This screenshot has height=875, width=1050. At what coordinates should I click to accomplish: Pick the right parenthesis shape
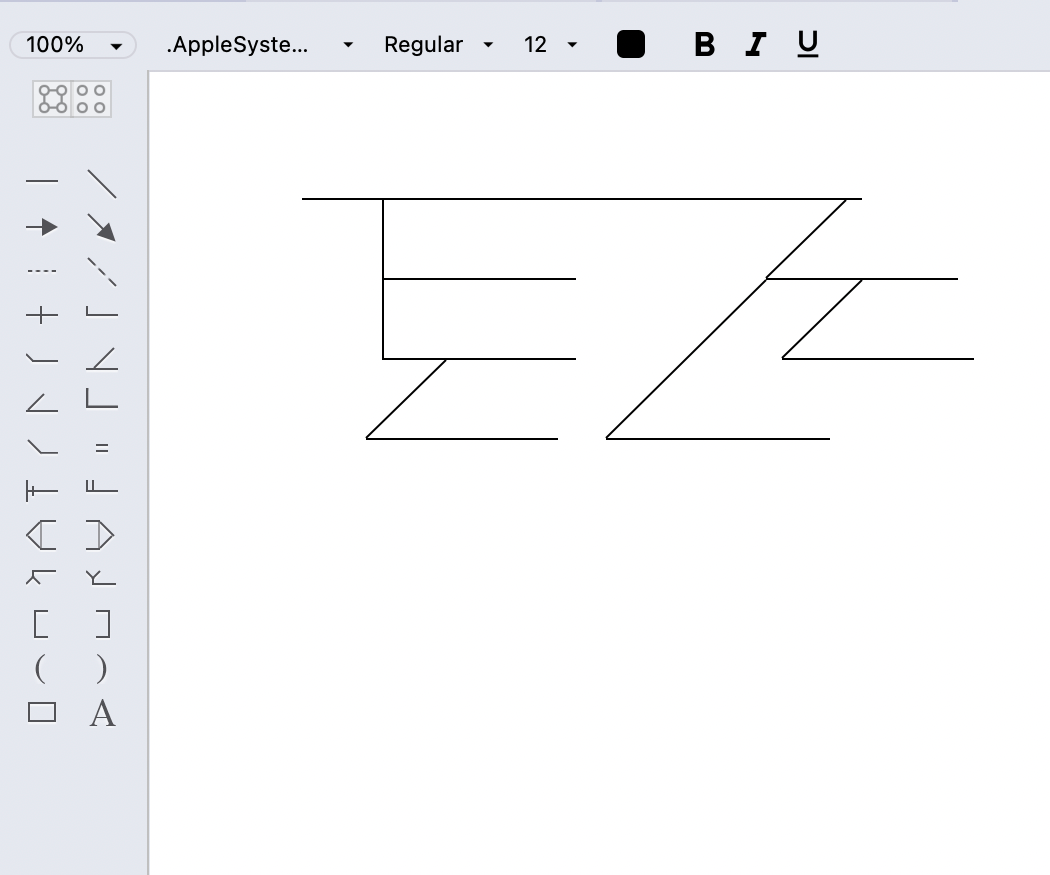tap(102, 668)
